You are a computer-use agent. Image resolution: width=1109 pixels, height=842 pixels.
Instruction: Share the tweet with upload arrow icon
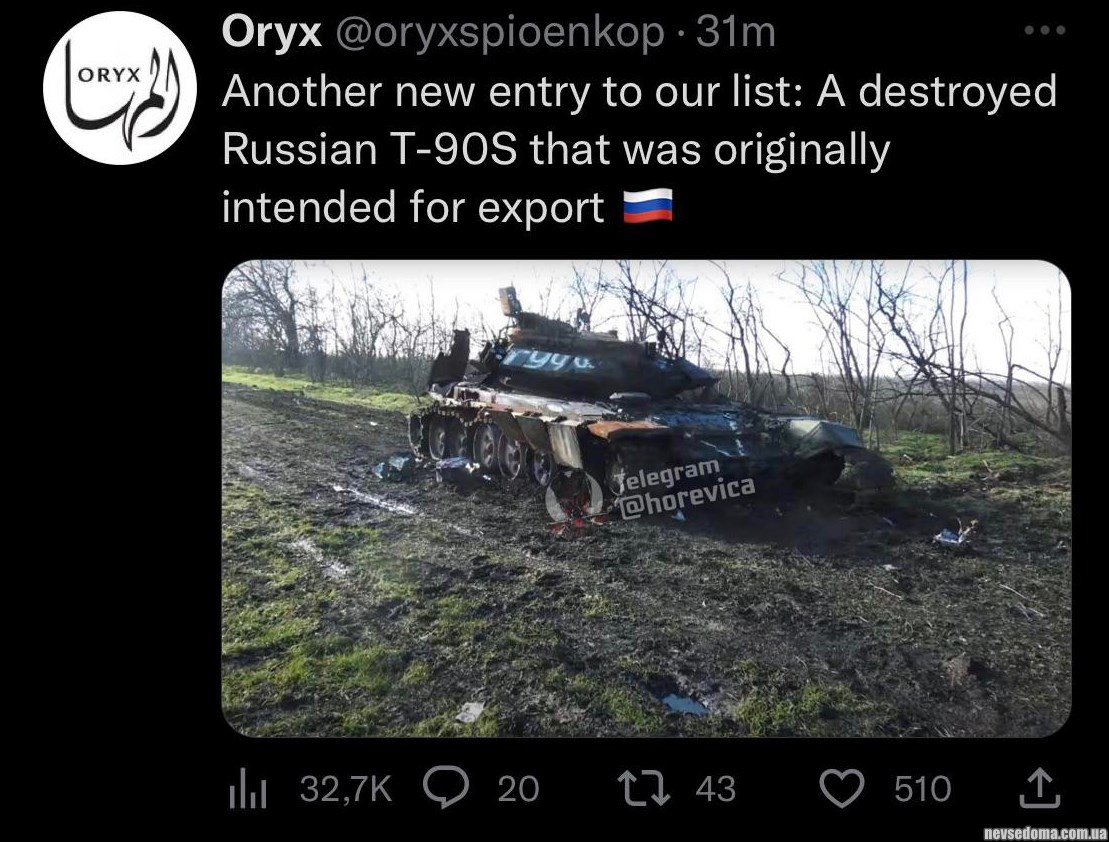tap(1040, 788)
